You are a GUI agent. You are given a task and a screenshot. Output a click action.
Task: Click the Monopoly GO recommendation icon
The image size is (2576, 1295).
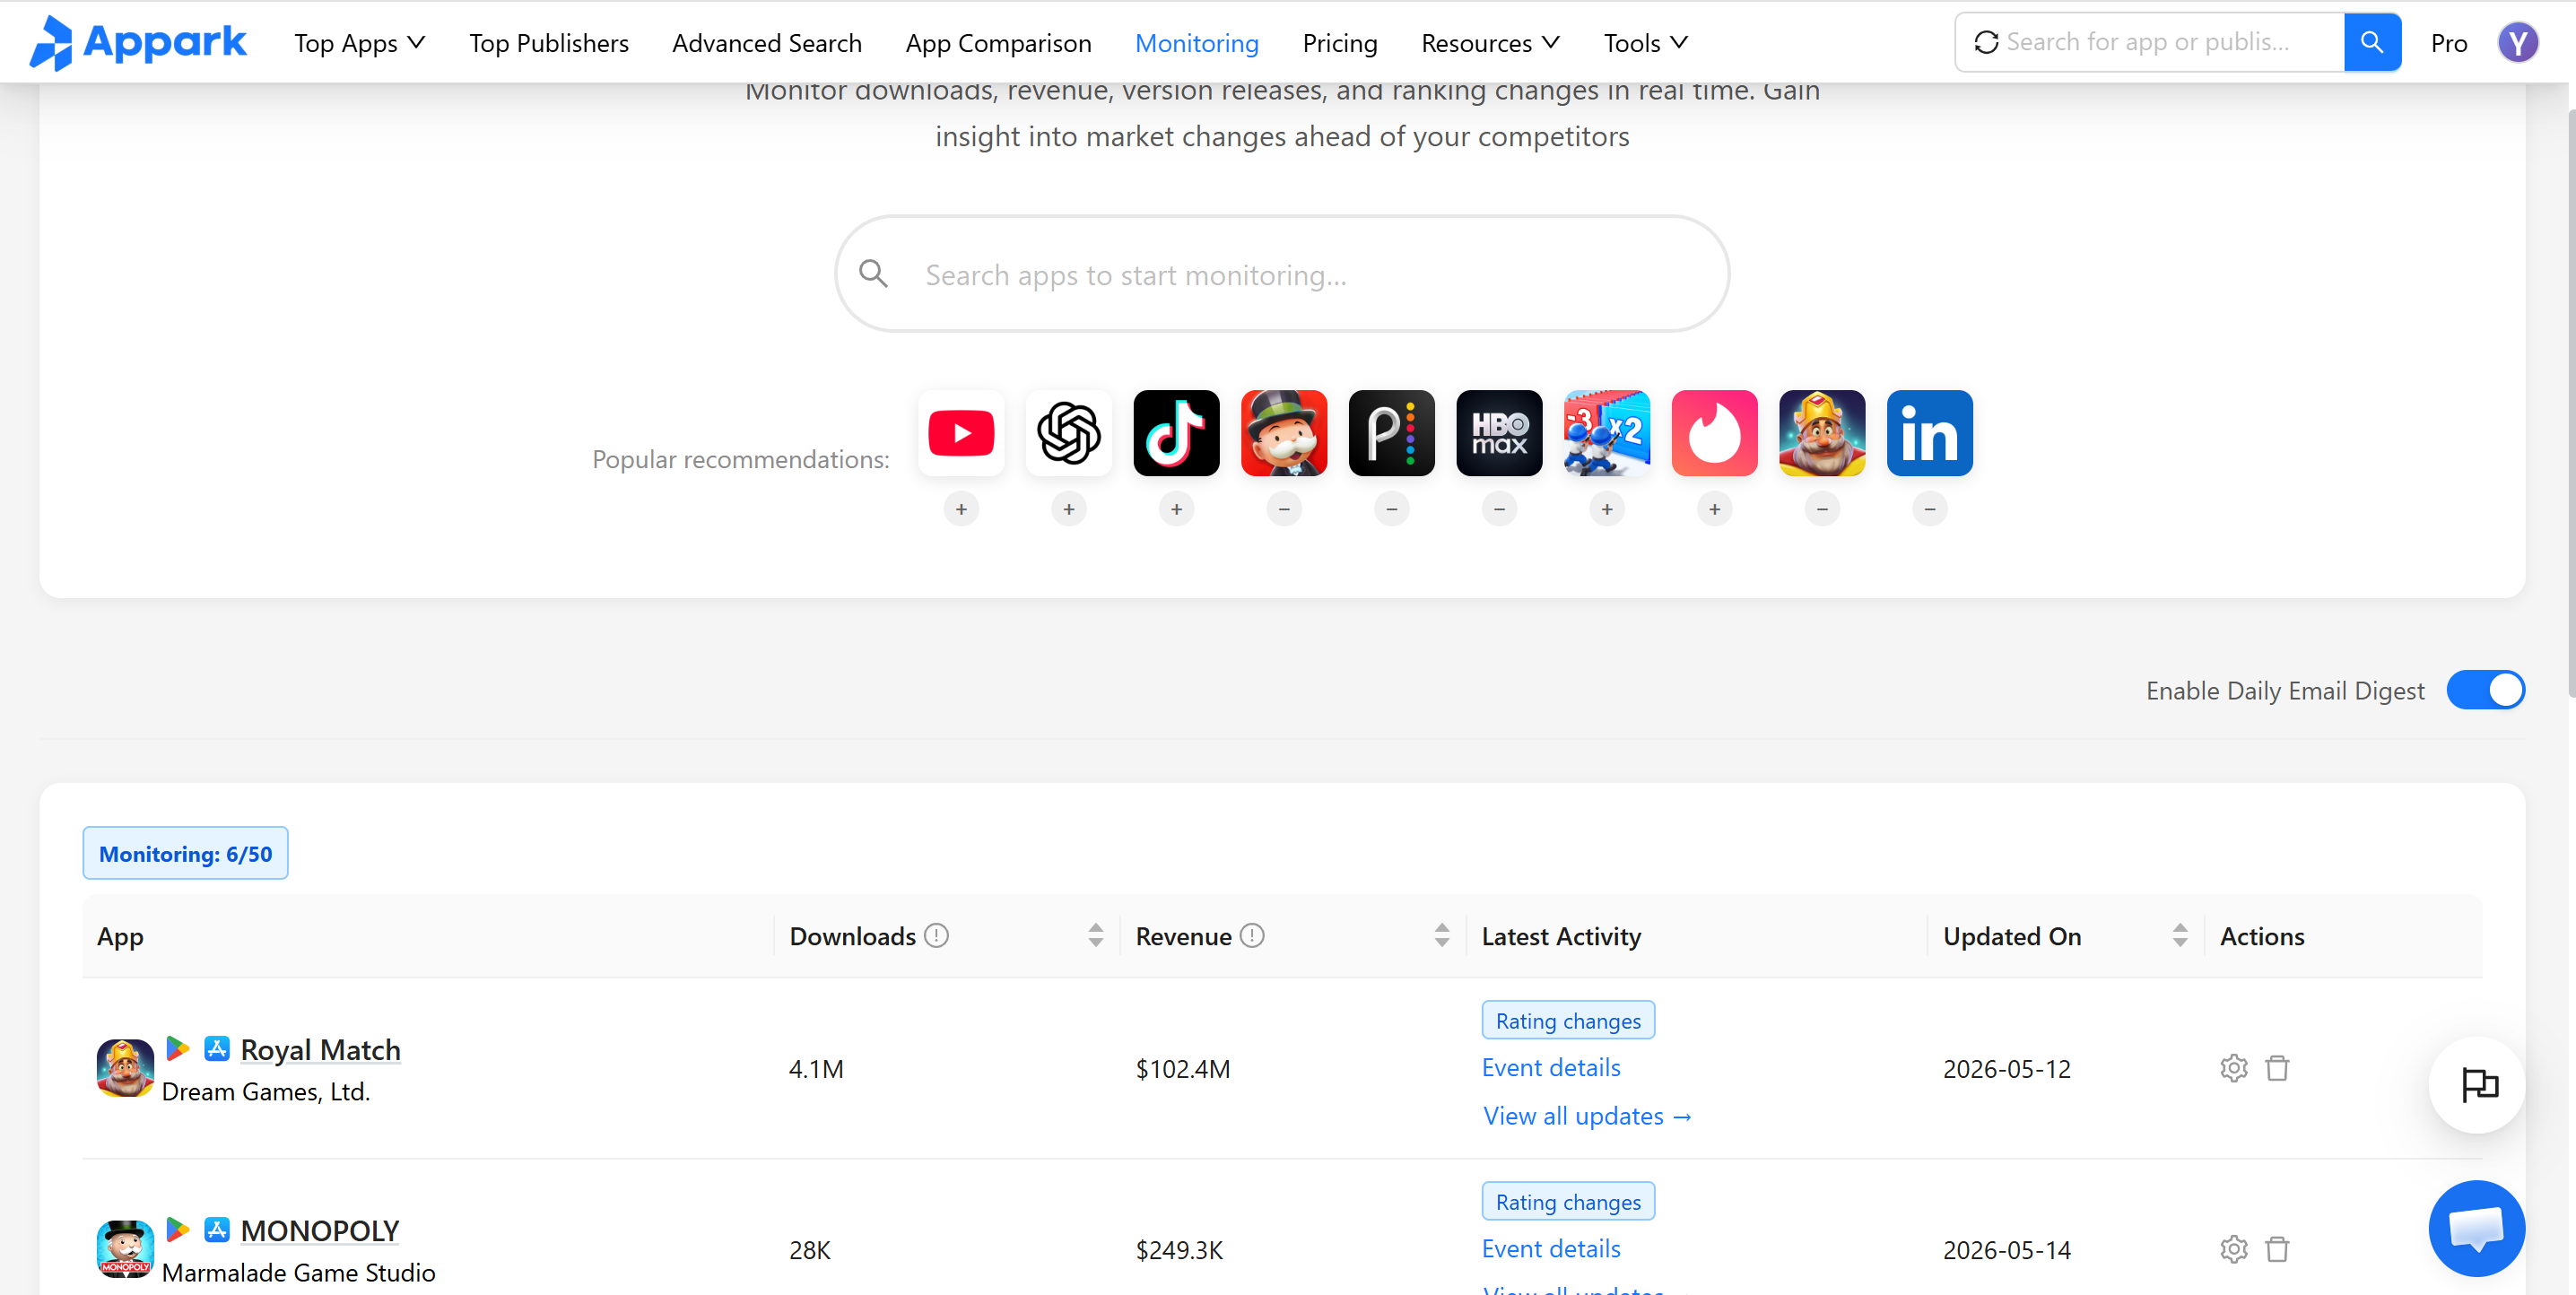coord(1284,433)
